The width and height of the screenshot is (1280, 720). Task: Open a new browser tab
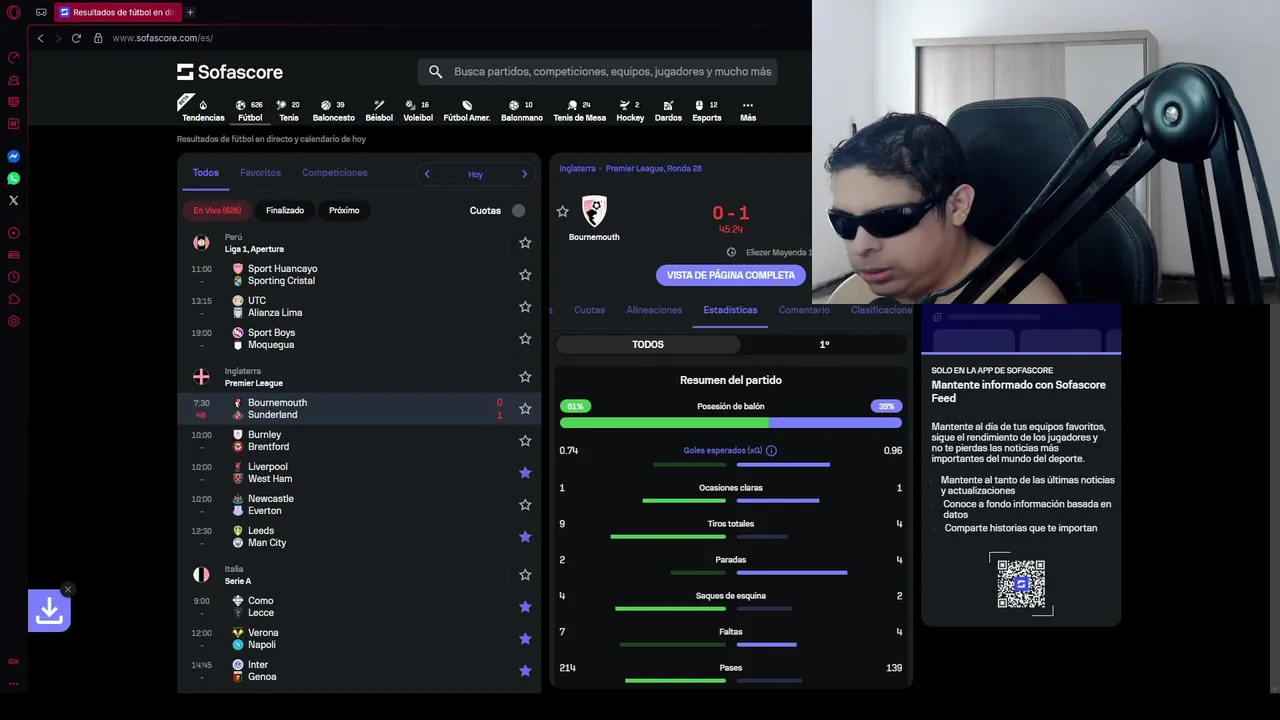[x=190, y=12]
